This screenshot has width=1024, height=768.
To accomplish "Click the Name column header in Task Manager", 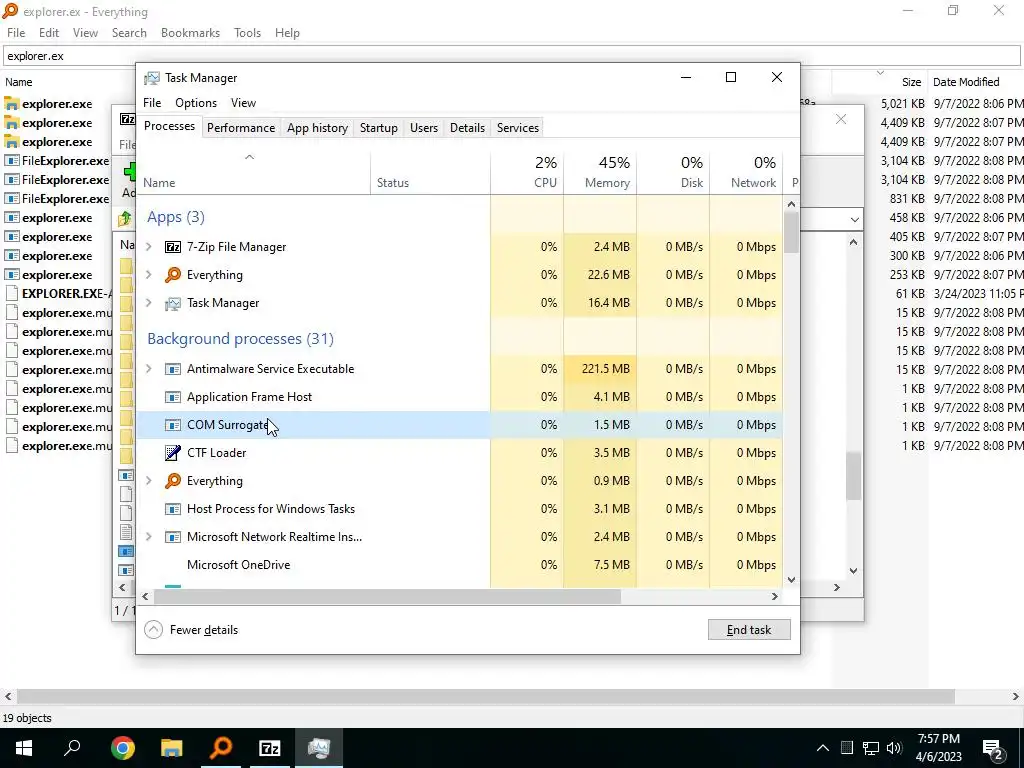I will (x=253, y=172).
